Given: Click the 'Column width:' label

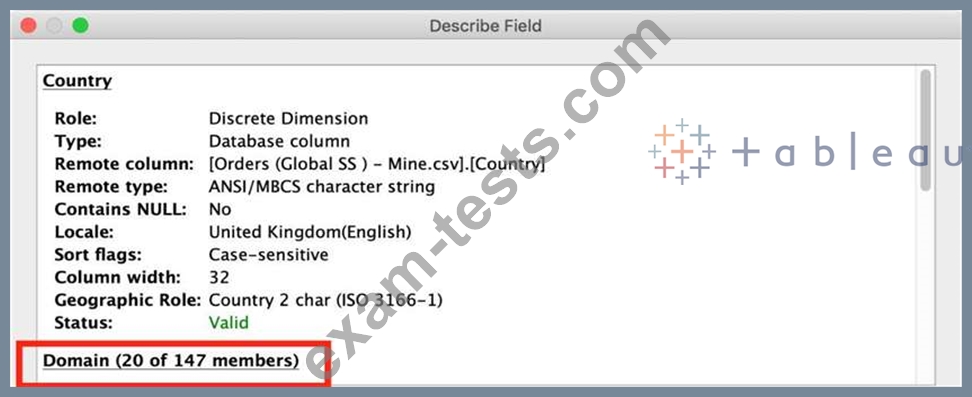Looking at the screenshot, I should coord(118,277).
